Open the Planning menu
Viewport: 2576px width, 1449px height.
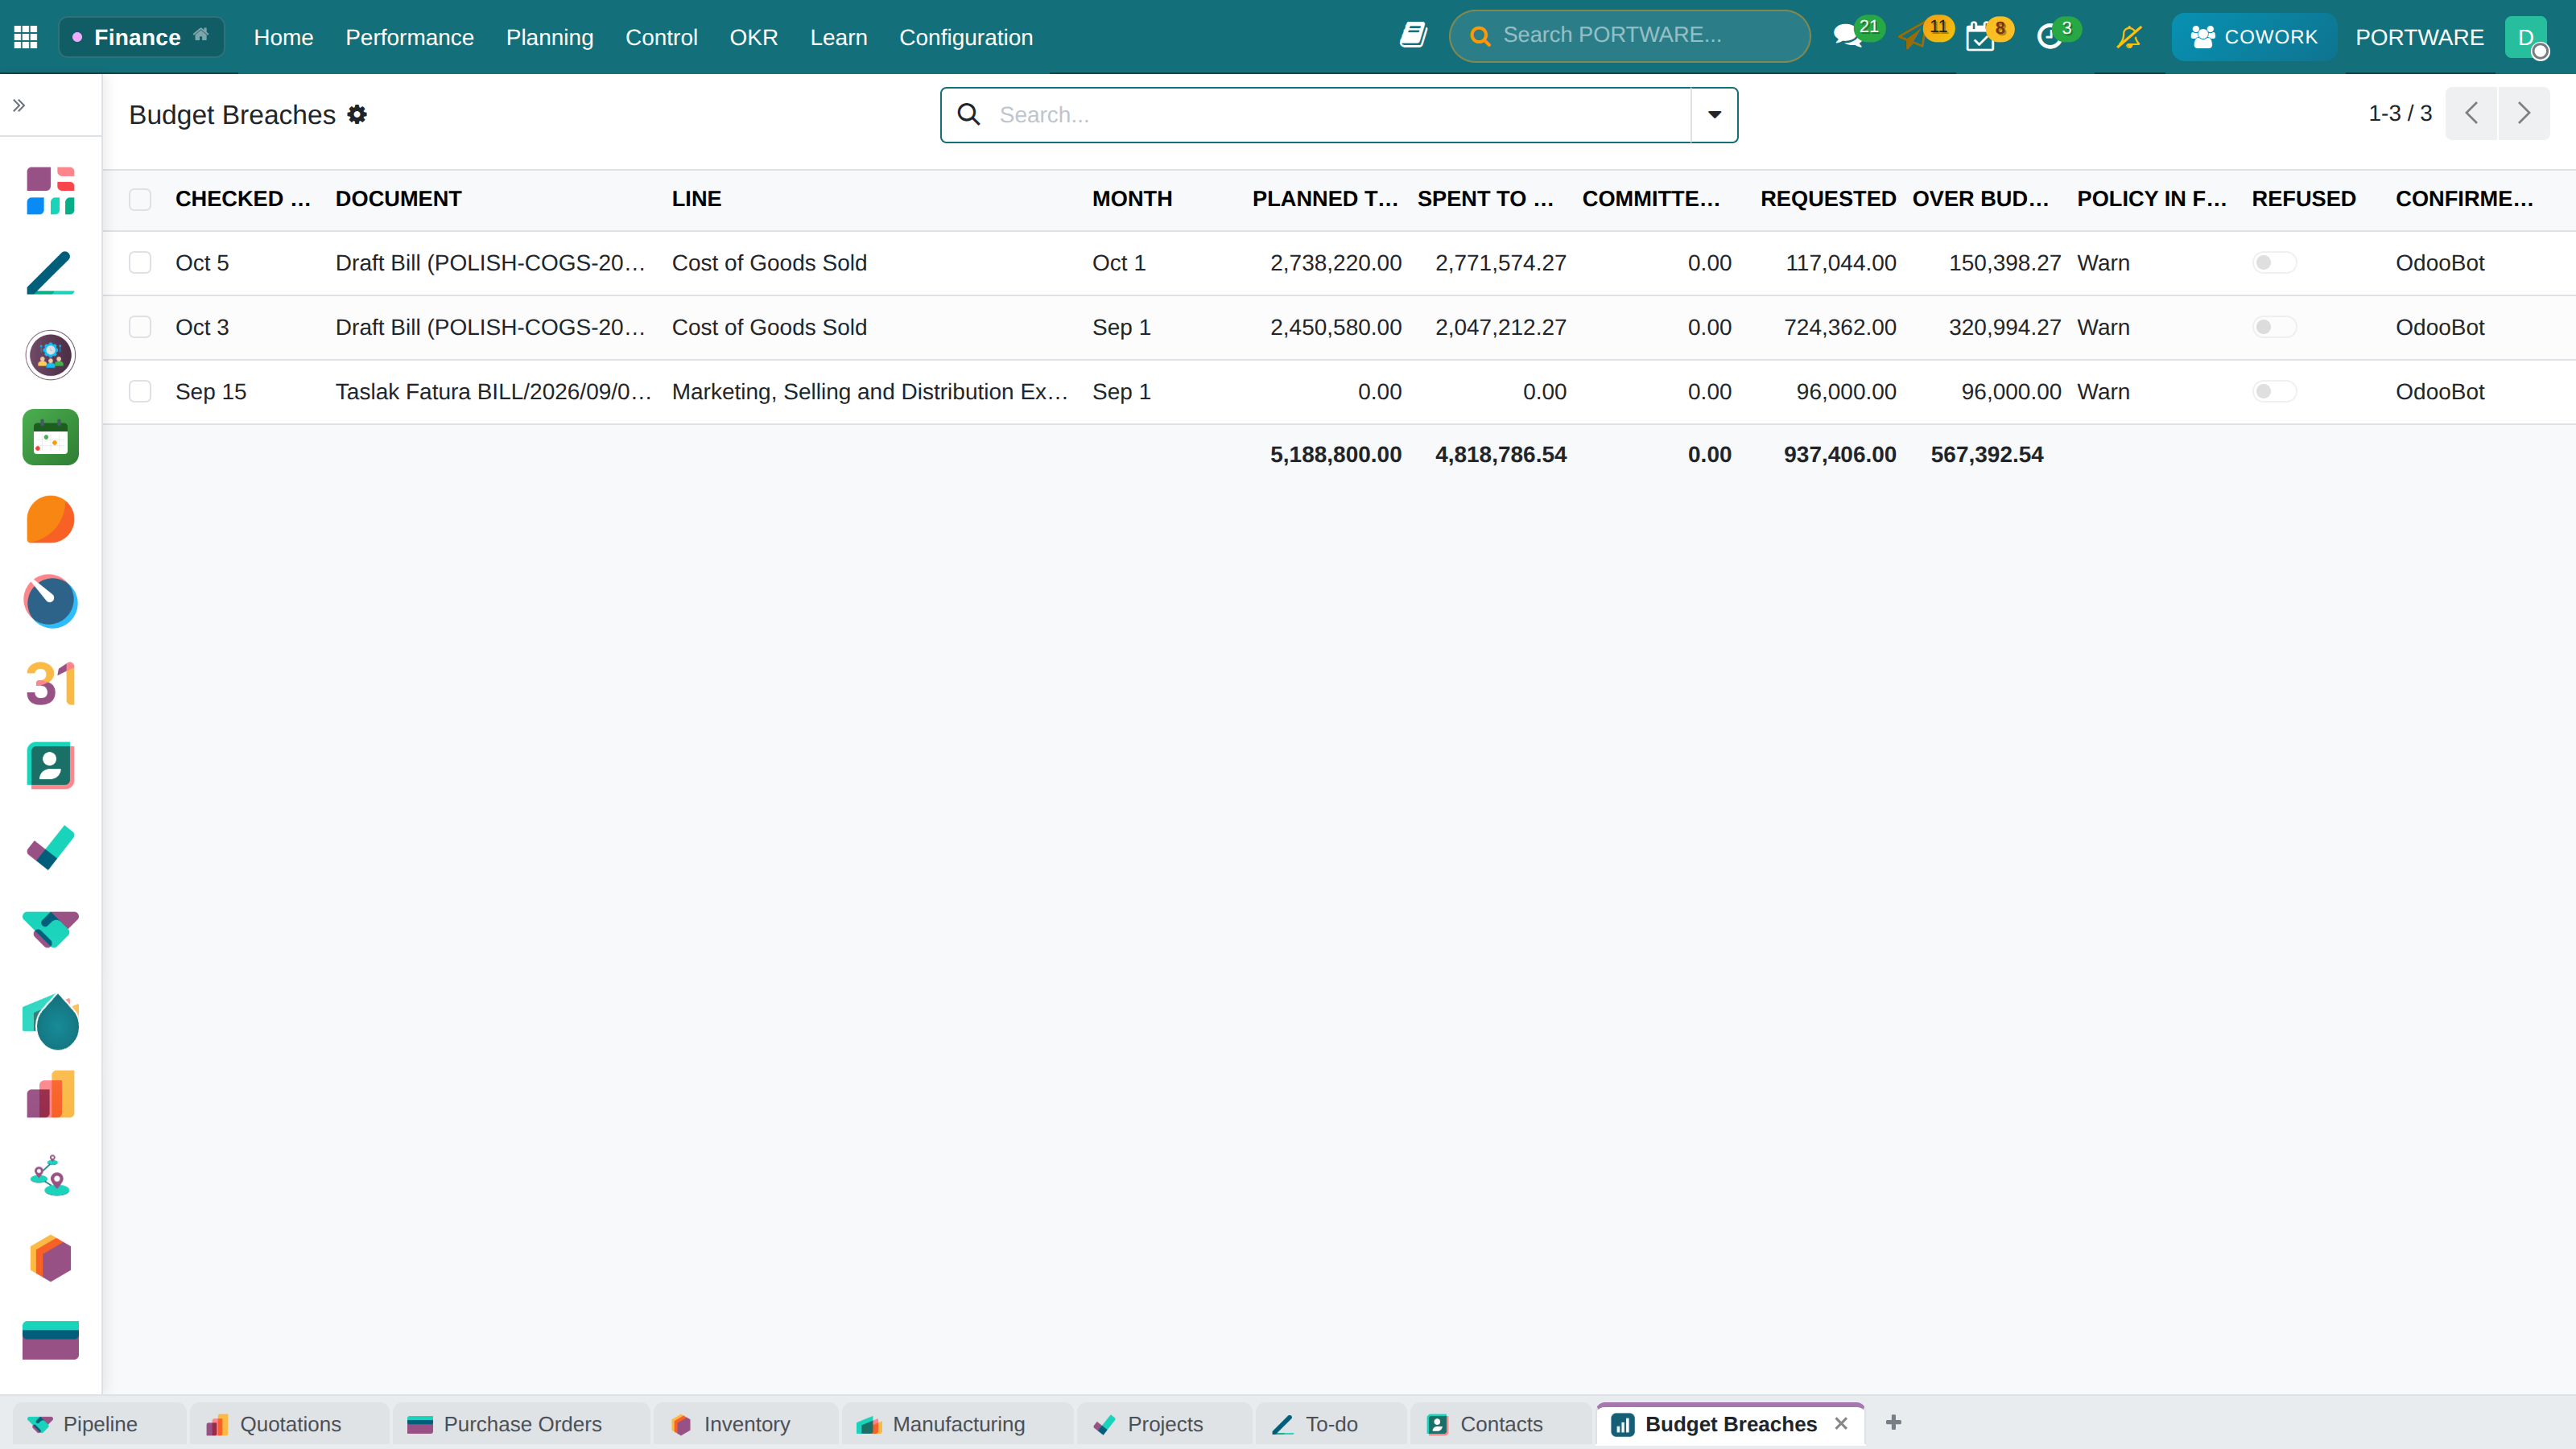click(x=549, y=37)
